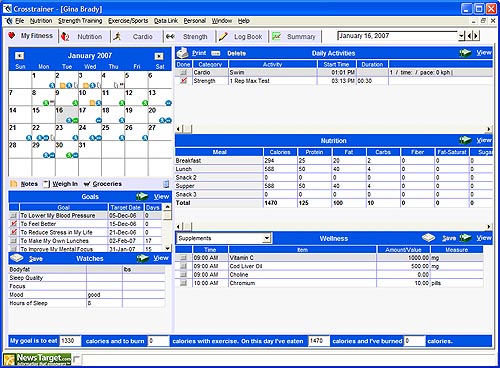Click the Goals list up scroll arrow

[168, 207]
